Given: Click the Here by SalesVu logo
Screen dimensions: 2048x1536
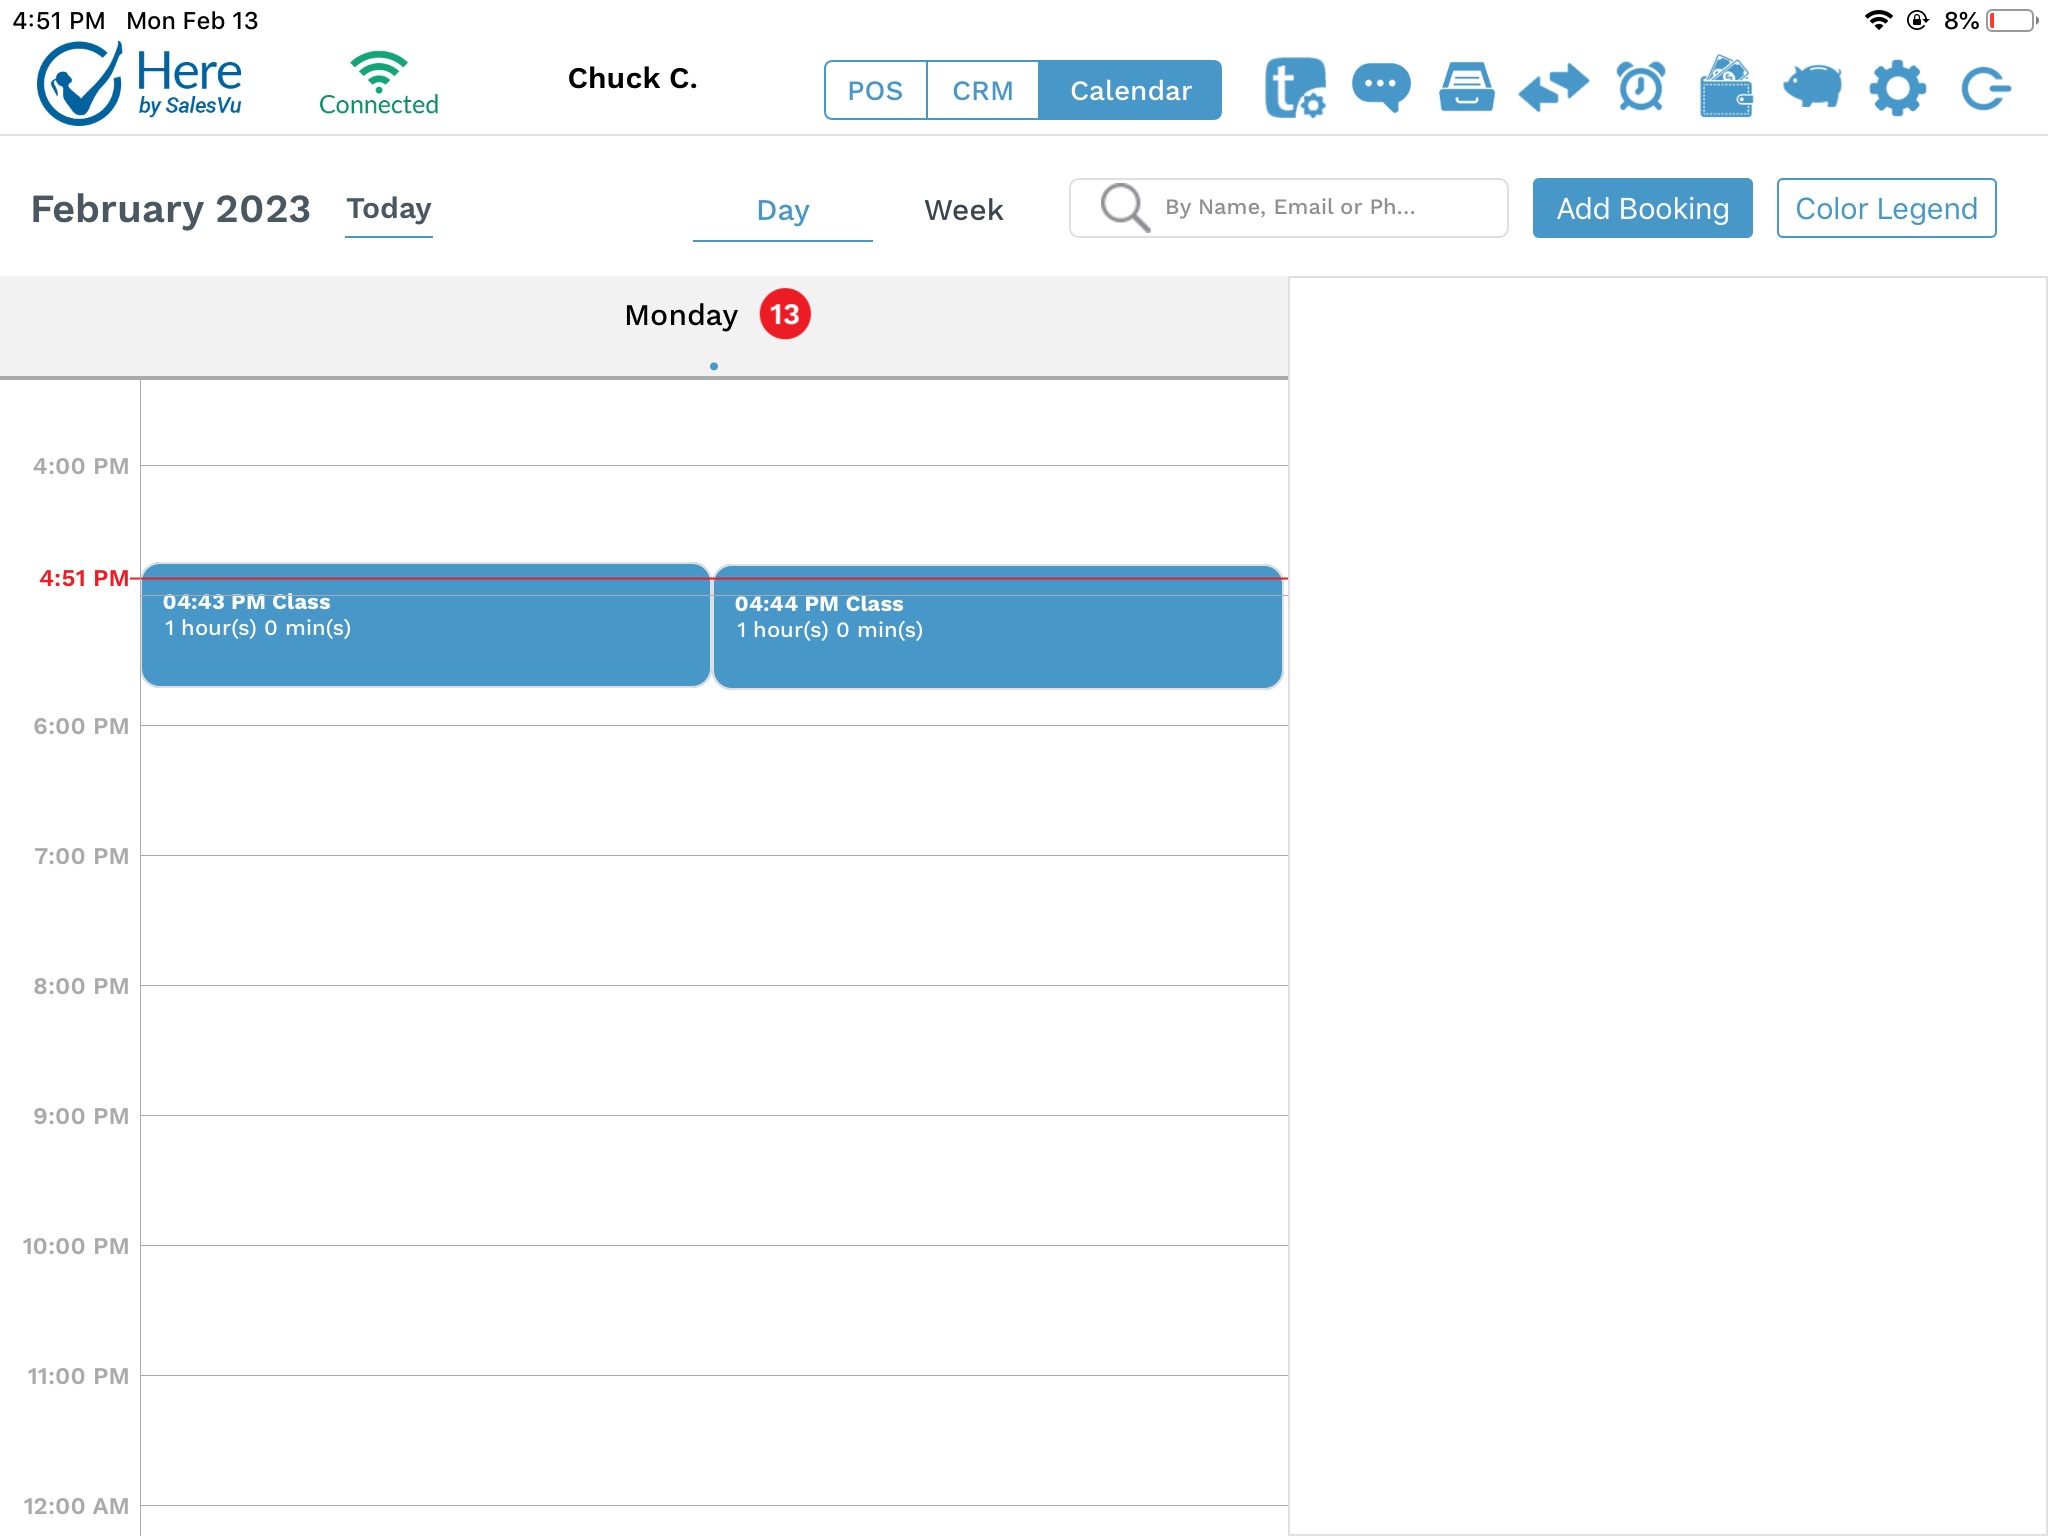Looking at the screenshot, I should point(140,84).
